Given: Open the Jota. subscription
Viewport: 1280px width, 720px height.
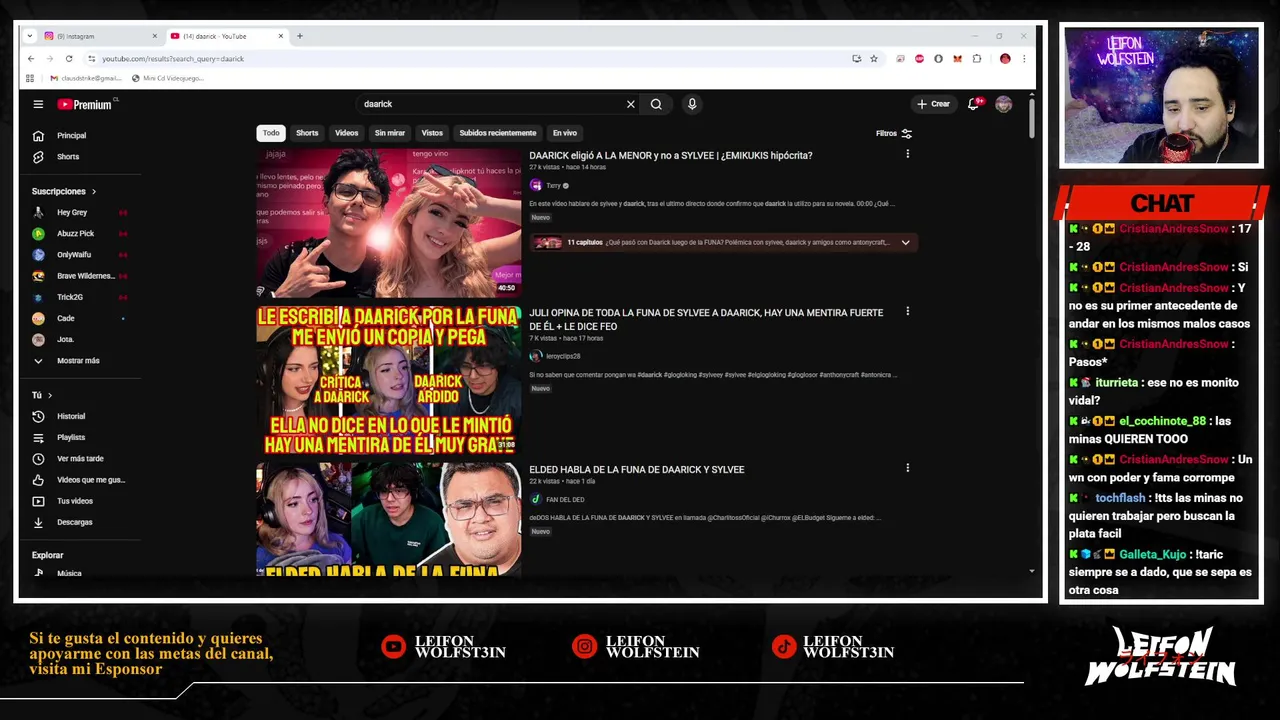Looking at the screenshot, I should pyautogui.click(x=65, y=340).
